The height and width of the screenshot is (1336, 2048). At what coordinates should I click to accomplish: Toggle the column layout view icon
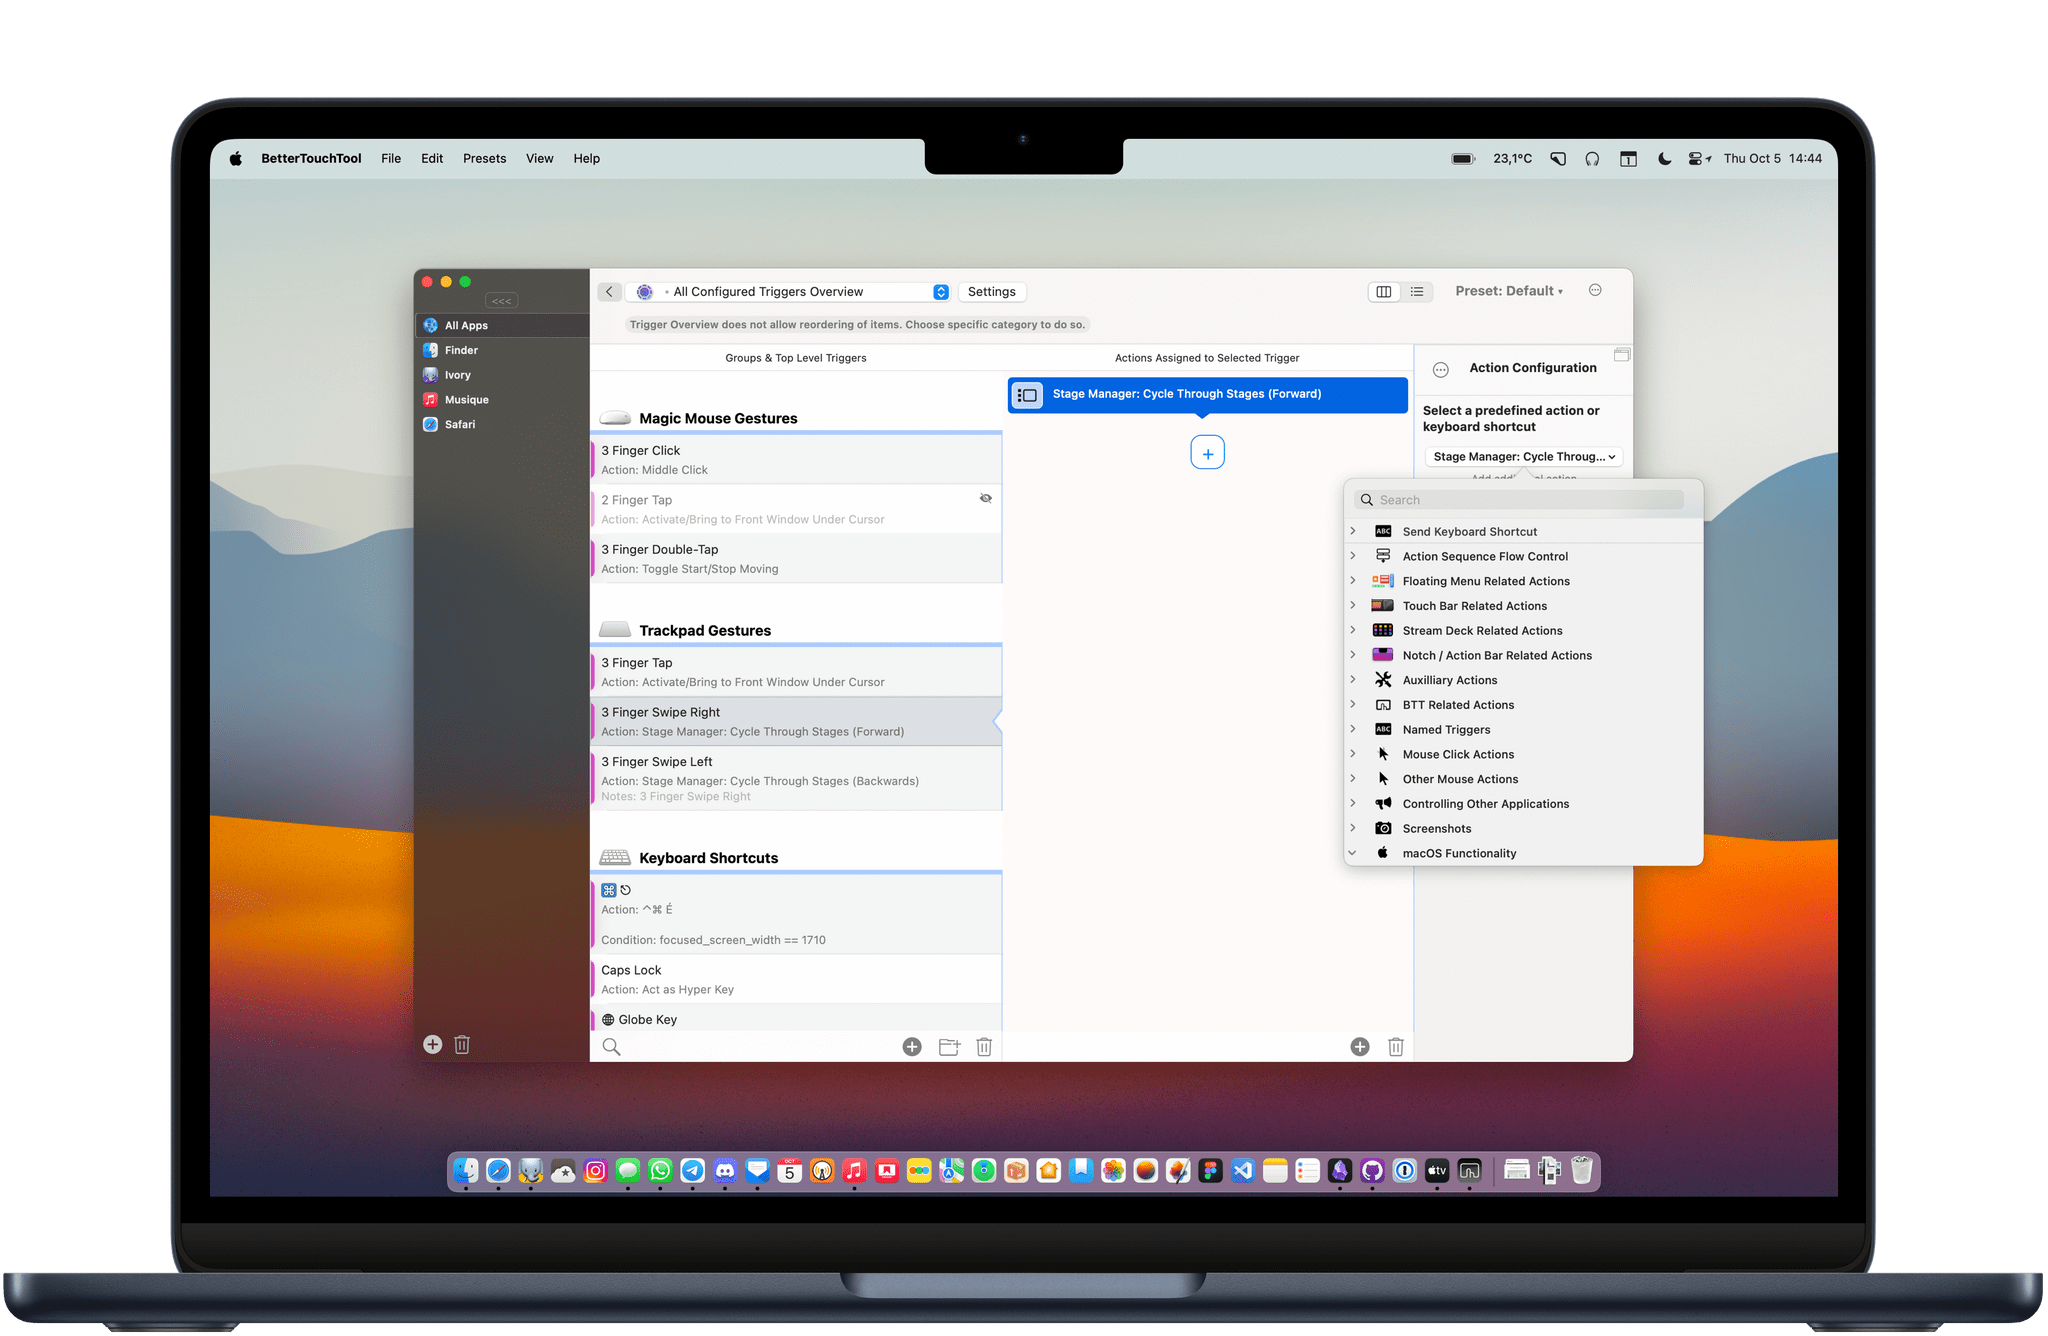[x=1384, y=291]
